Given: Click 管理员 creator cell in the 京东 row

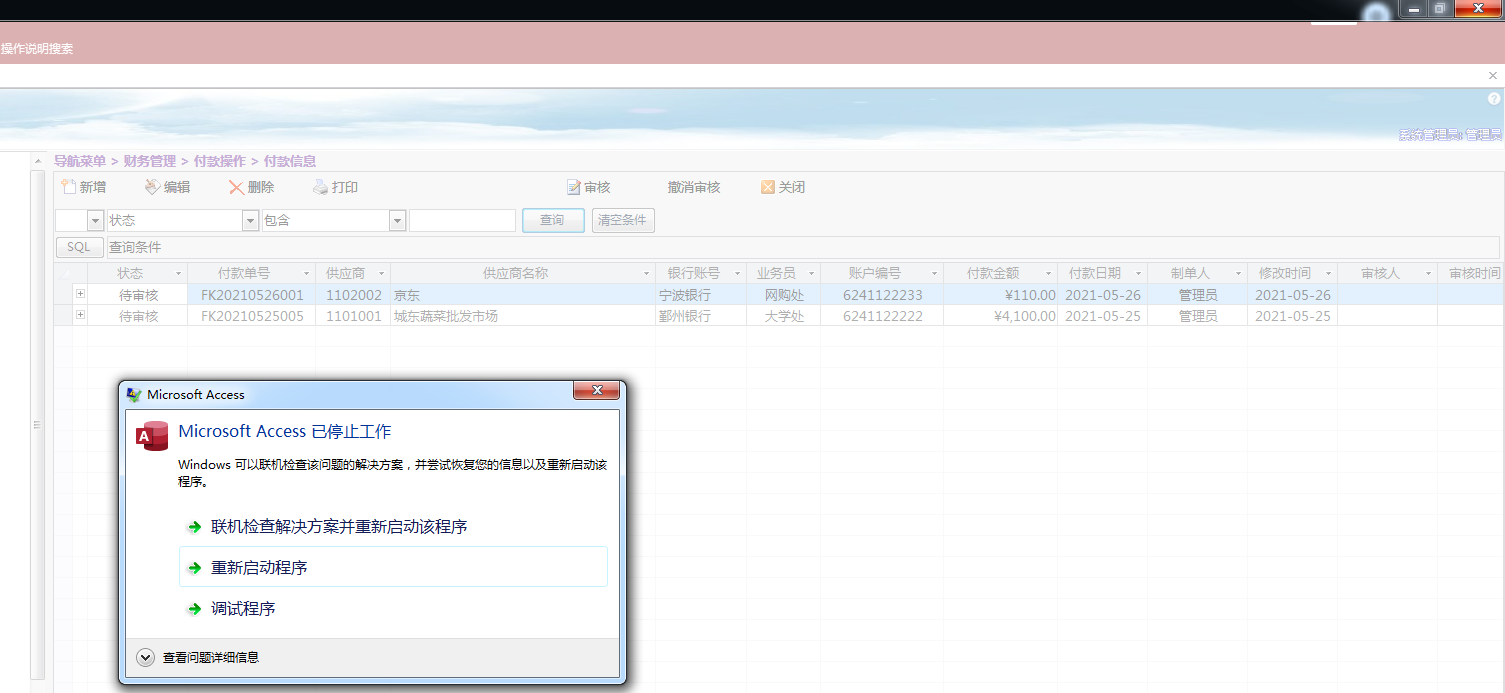Looking at the screenshot, I should 1198,295.
